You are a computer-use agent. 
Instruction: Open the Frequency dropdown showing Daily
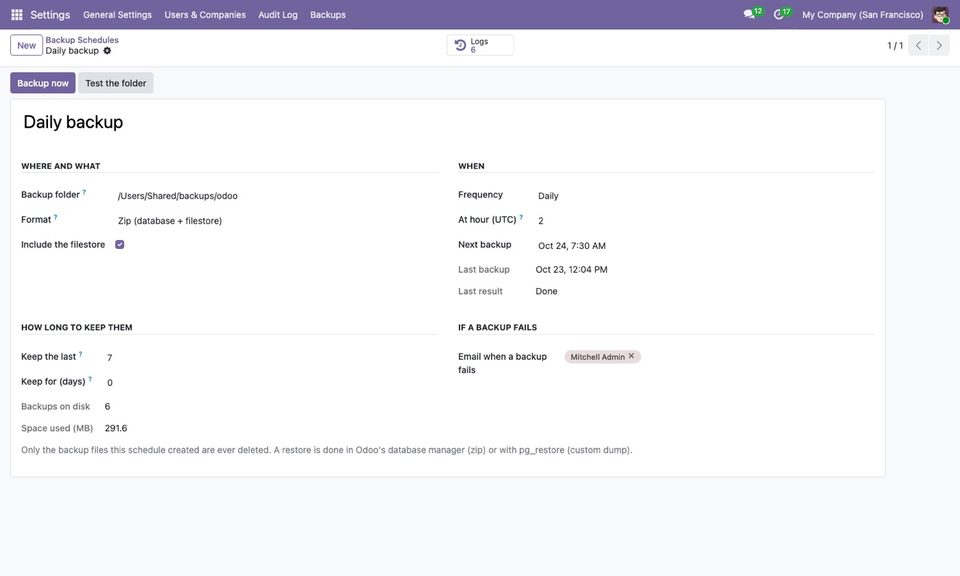705,196
